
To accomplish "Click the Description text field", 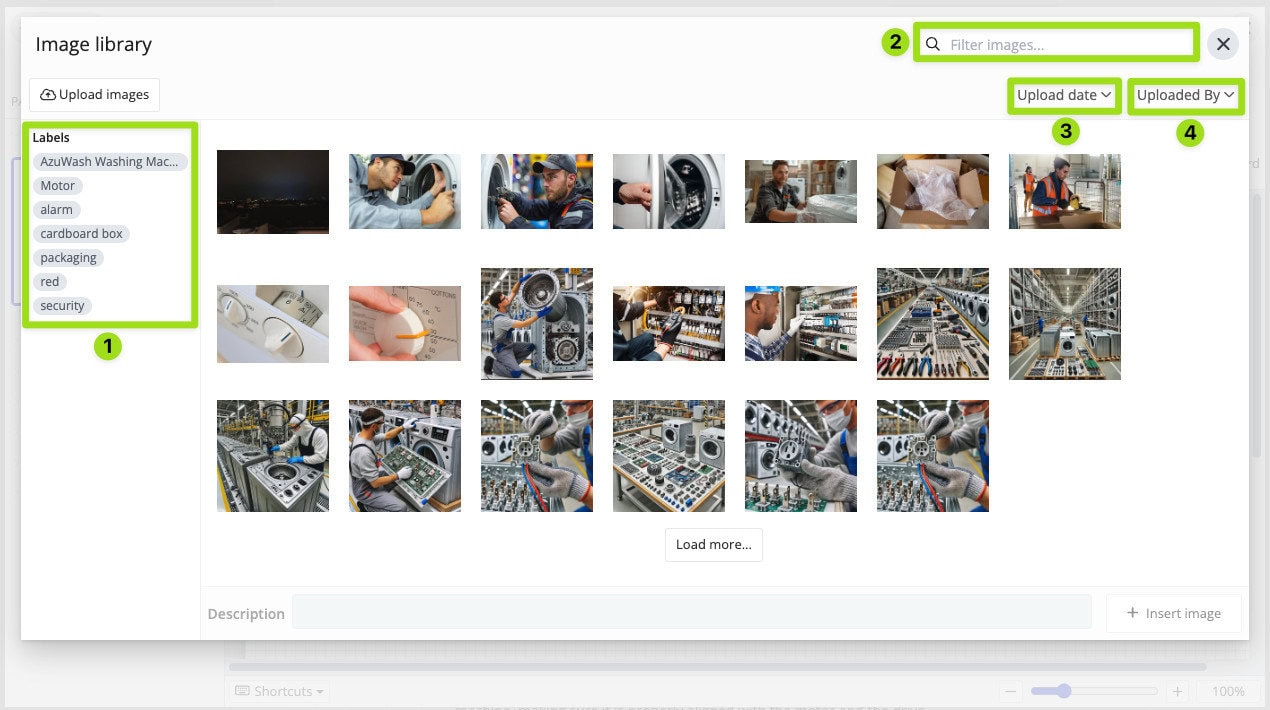I will [x=691, y=613].
